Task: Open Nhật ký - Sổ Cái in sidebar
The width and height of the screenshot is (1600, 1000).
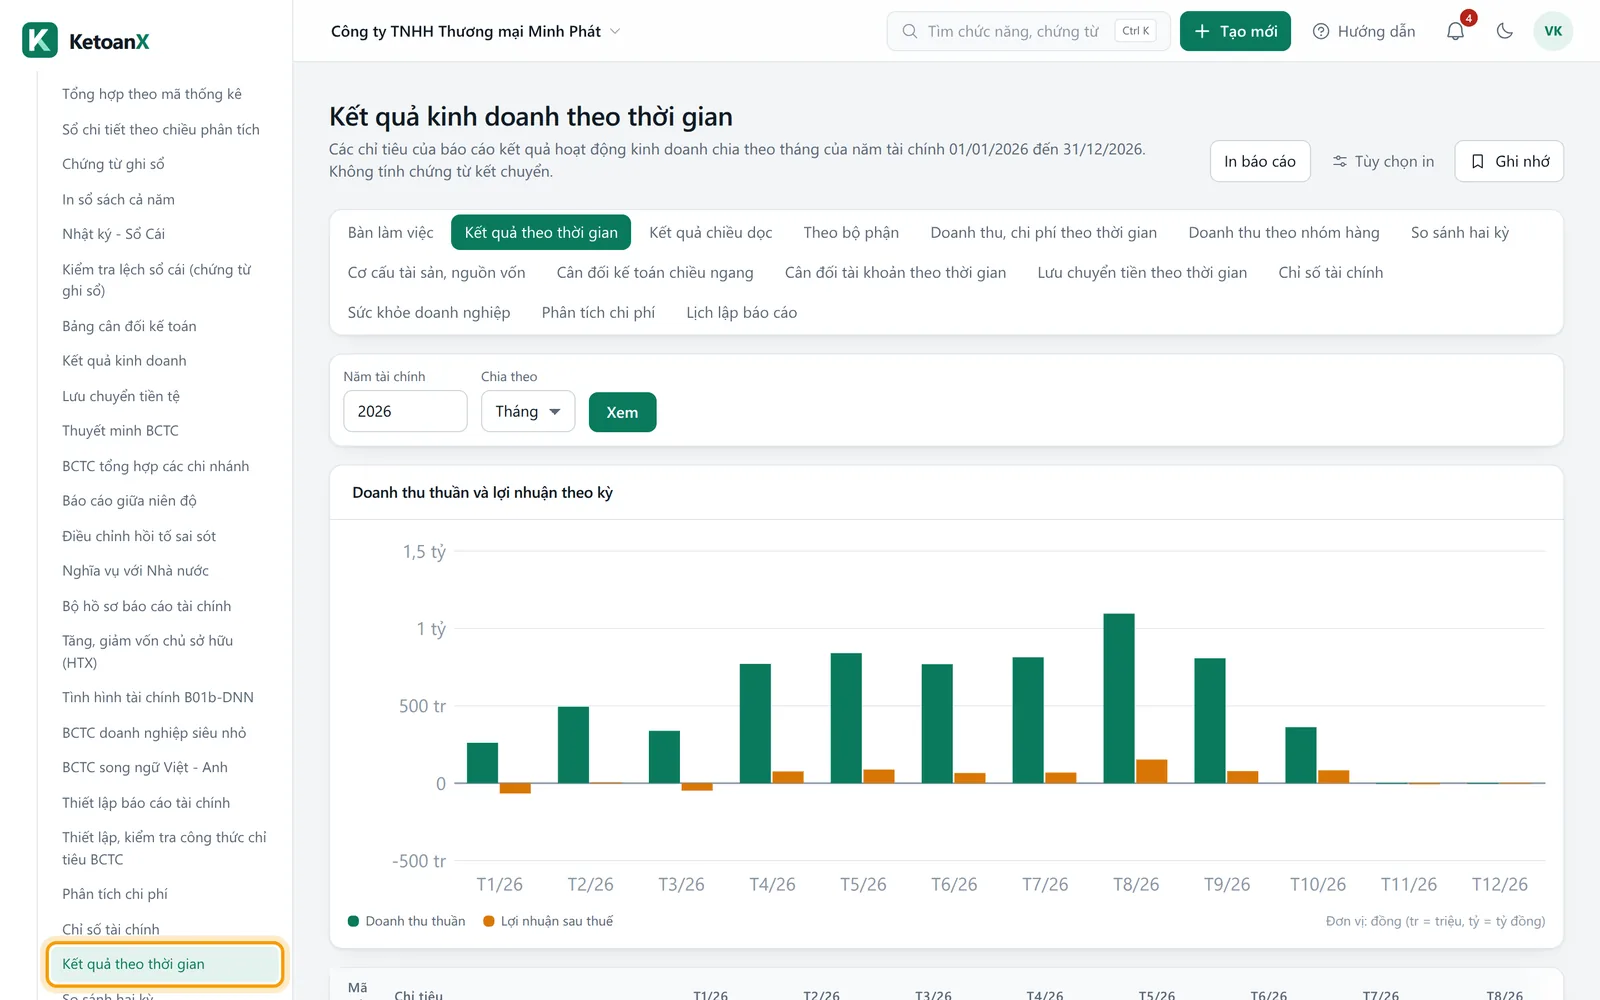Action: pyautogui.click(x=113, y=234)
